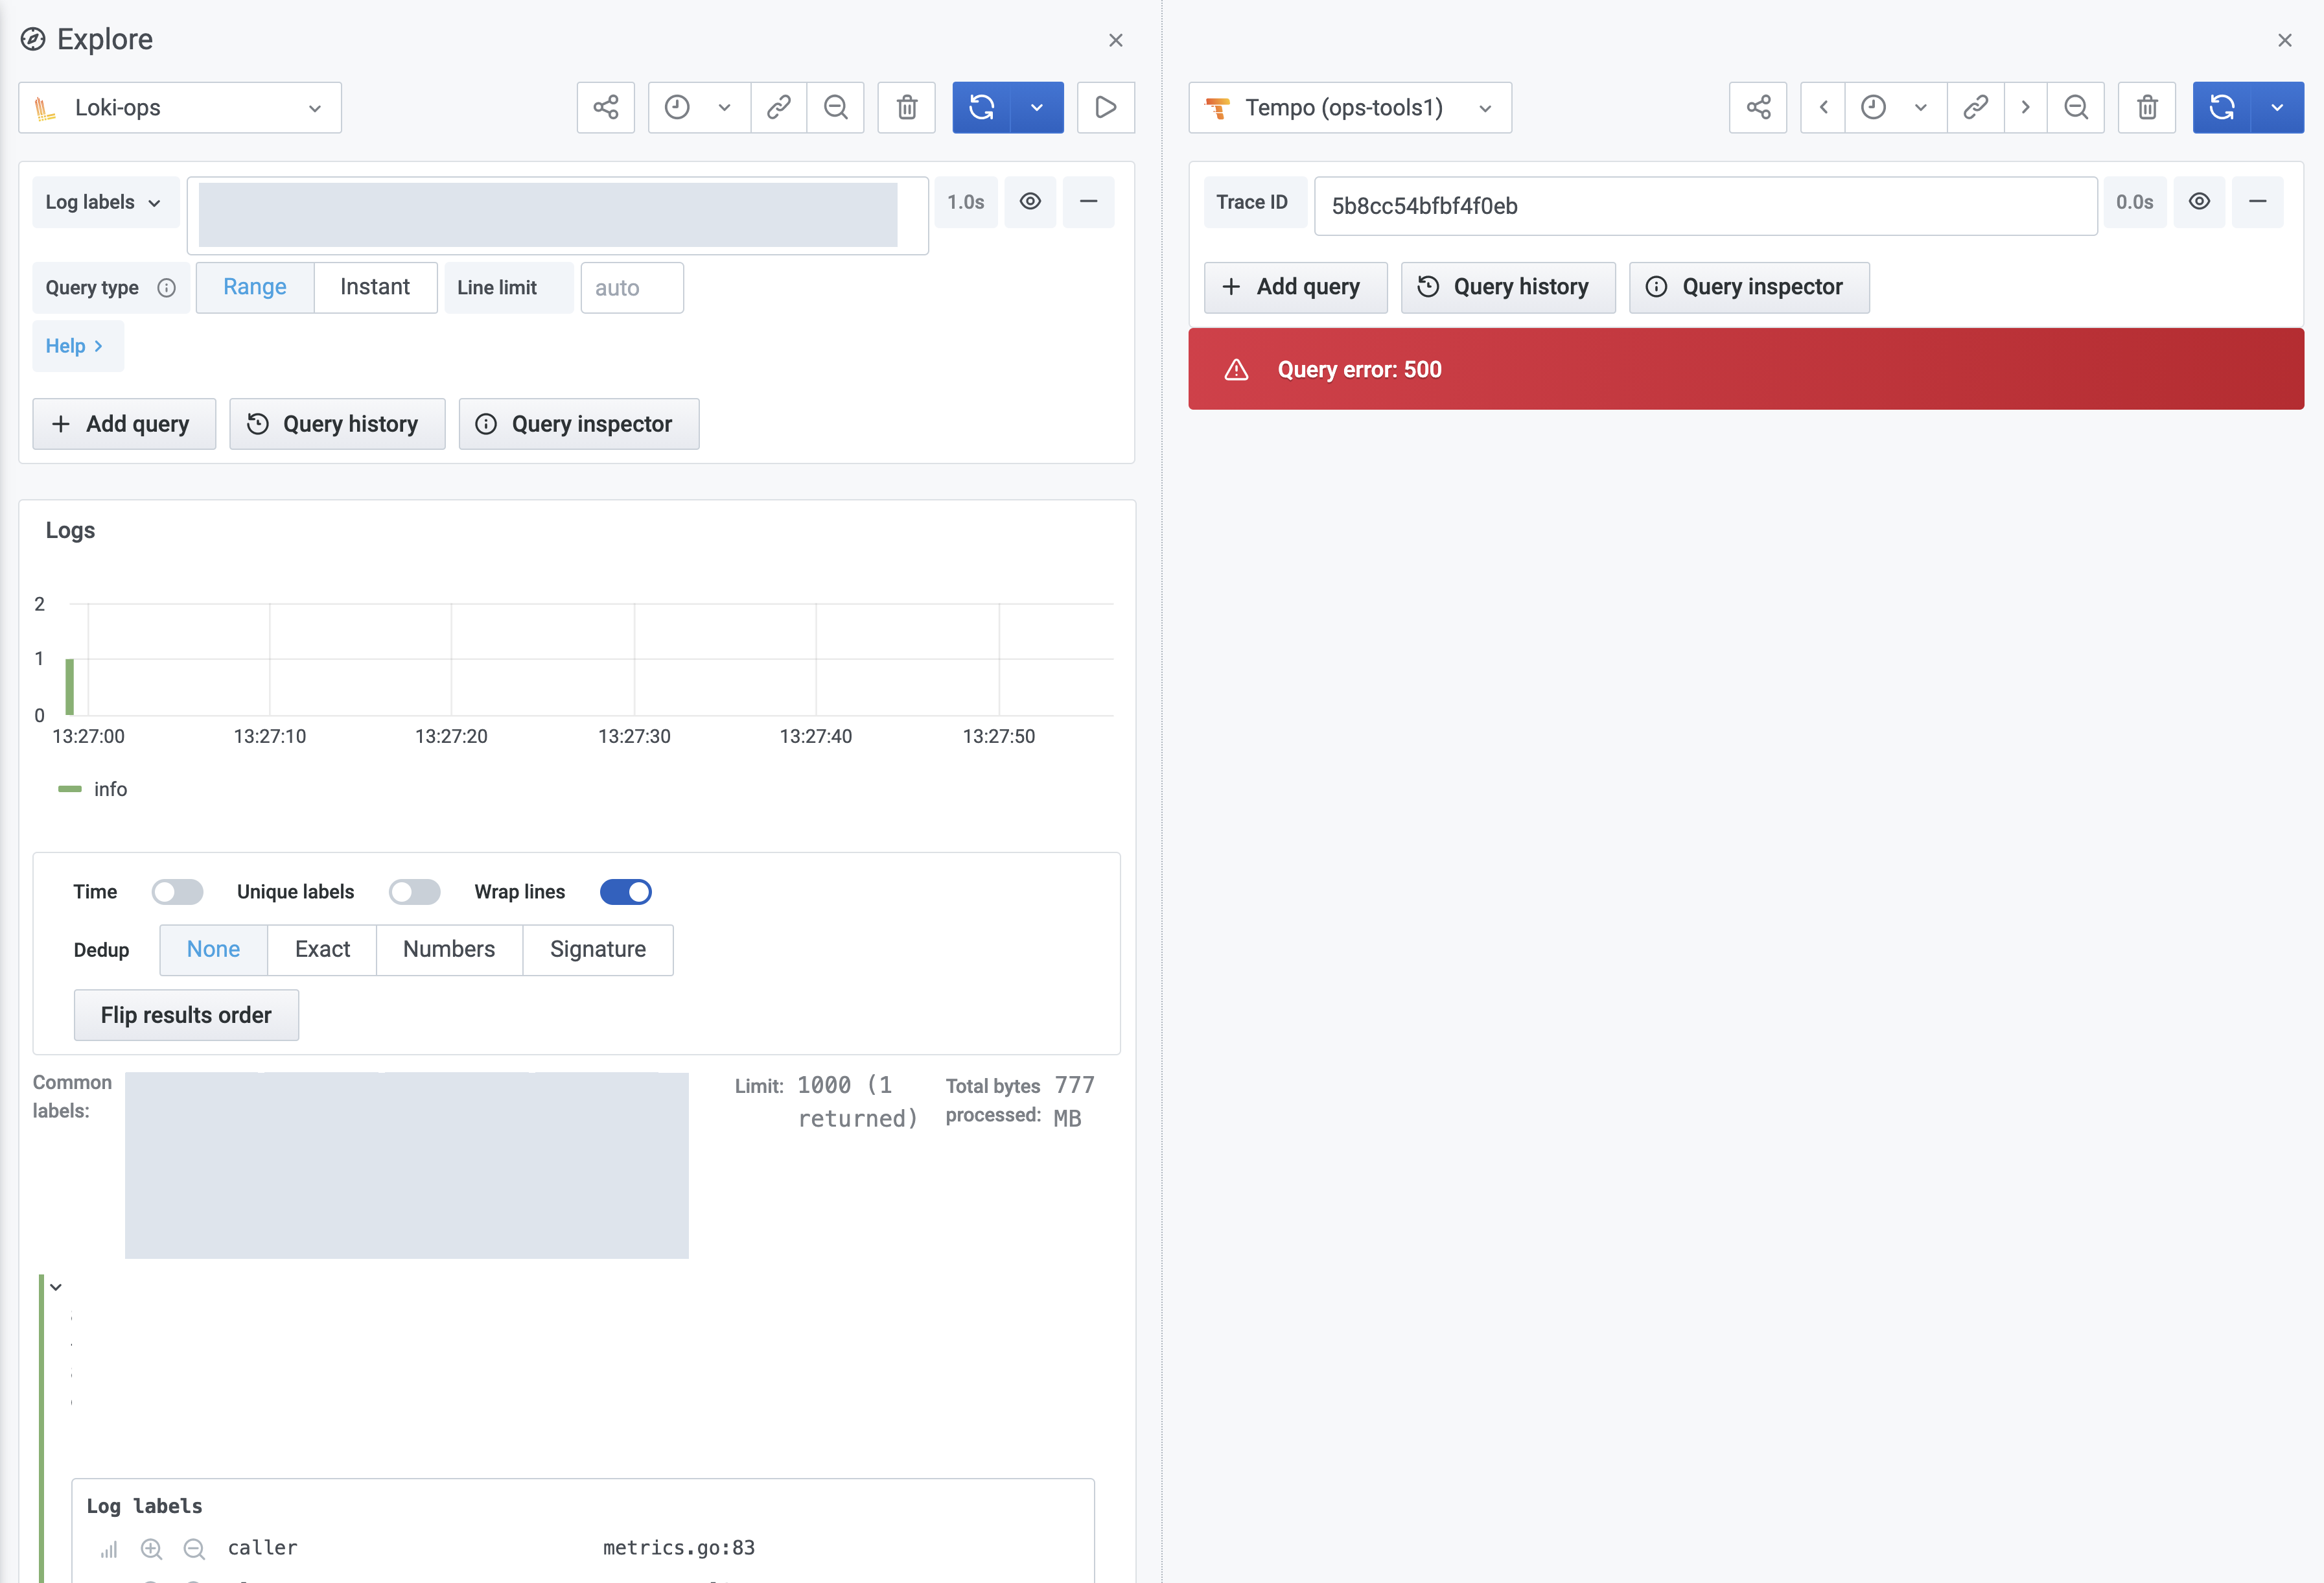Run Tempo query with blue refresh icon

[2221, 107]
